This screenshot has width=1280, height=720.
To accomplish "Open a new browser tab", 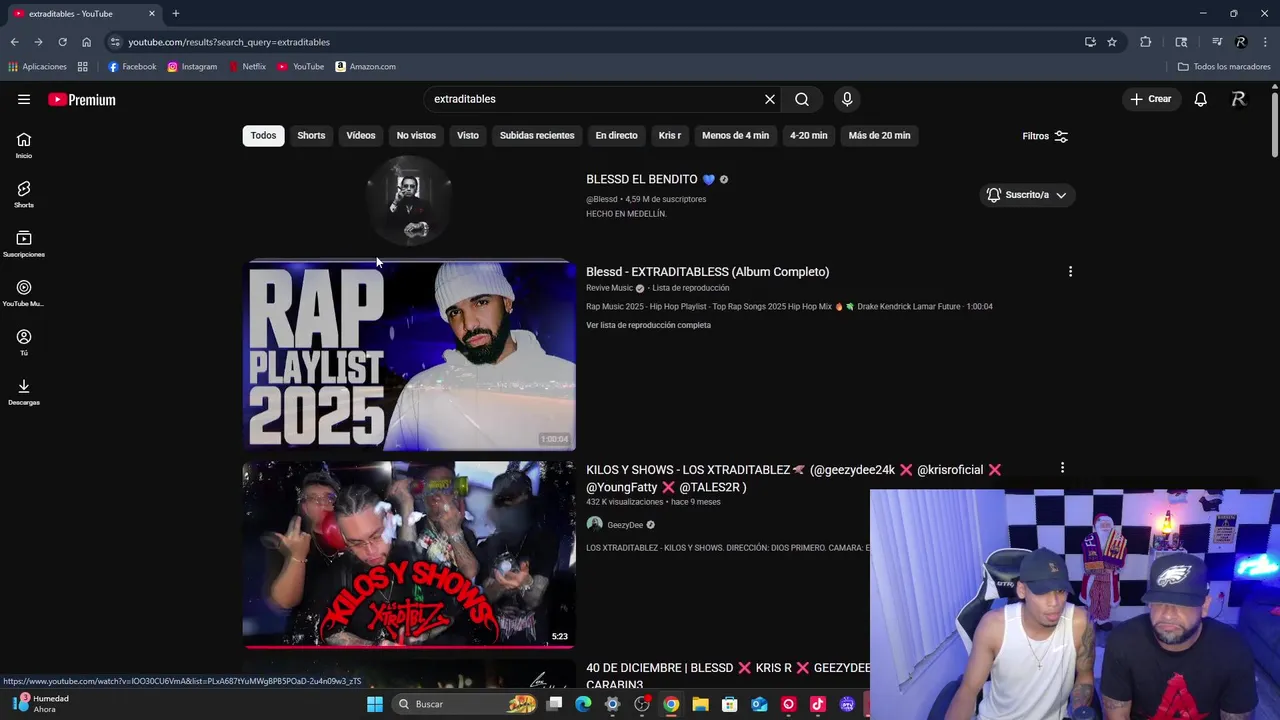I will pyautogui.click(x=176, y=13).
